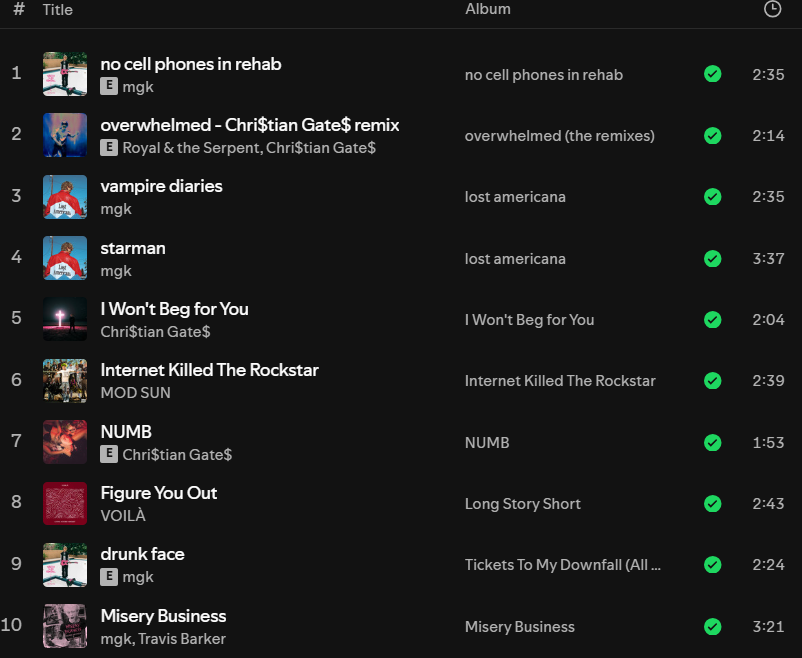The height and width of the screenshot is (658, 802).
Task: Click the green saved icon for Misery Business
Action: pyautogui.click(x=712, y=626)
